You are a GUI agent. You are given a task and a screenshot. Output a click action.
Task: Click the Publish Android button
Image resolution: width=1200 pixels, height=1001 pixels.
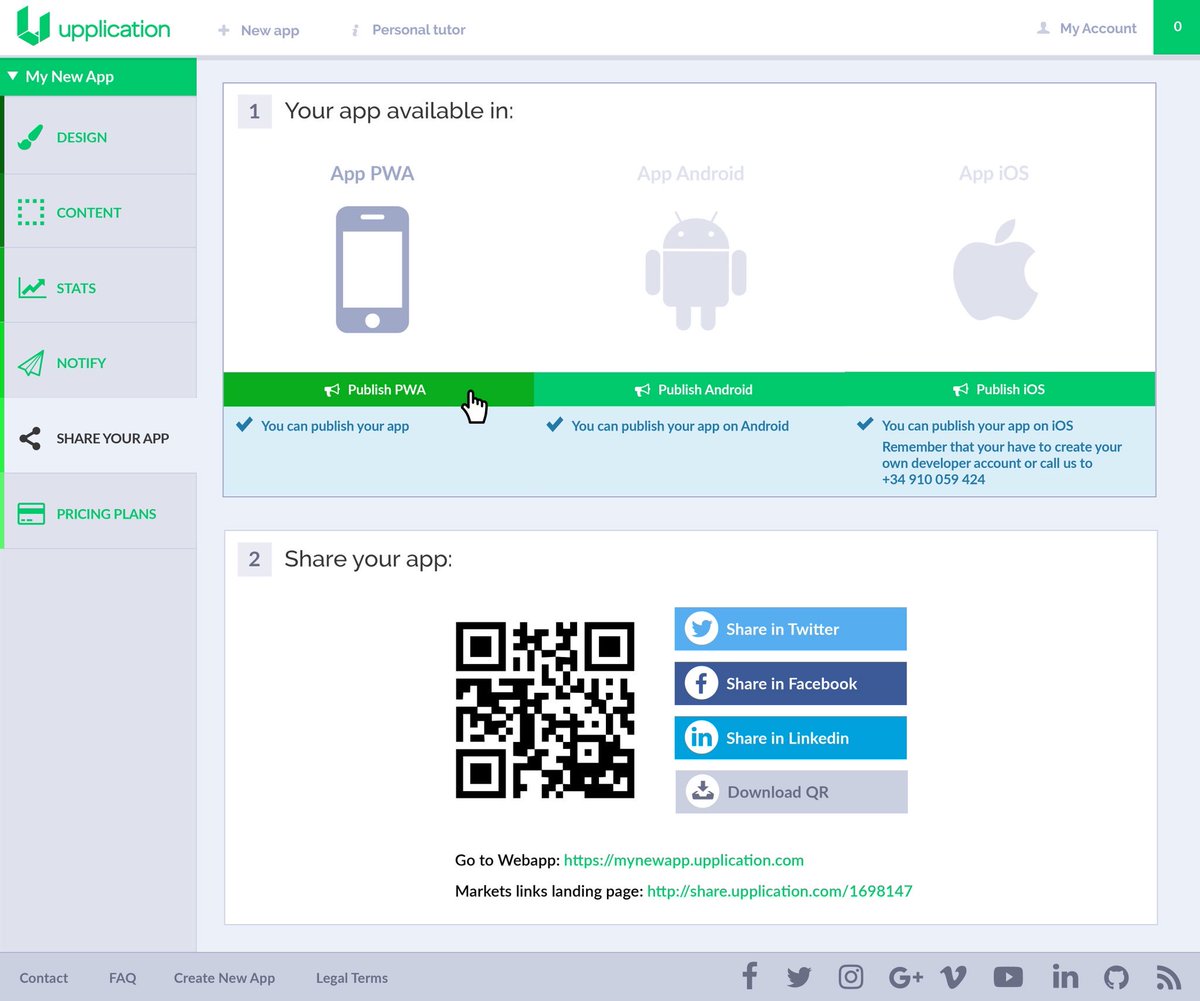pos(689,389)
